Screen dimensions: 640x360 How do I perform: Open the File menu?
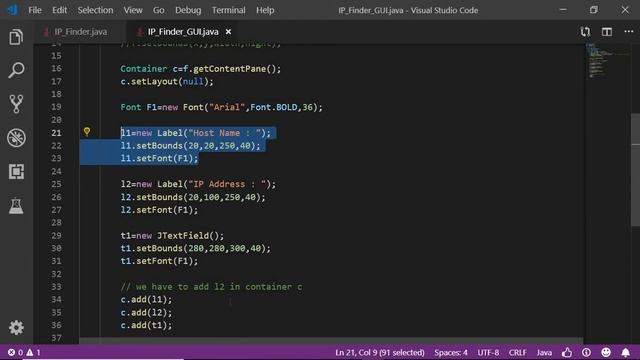[35, 10]
